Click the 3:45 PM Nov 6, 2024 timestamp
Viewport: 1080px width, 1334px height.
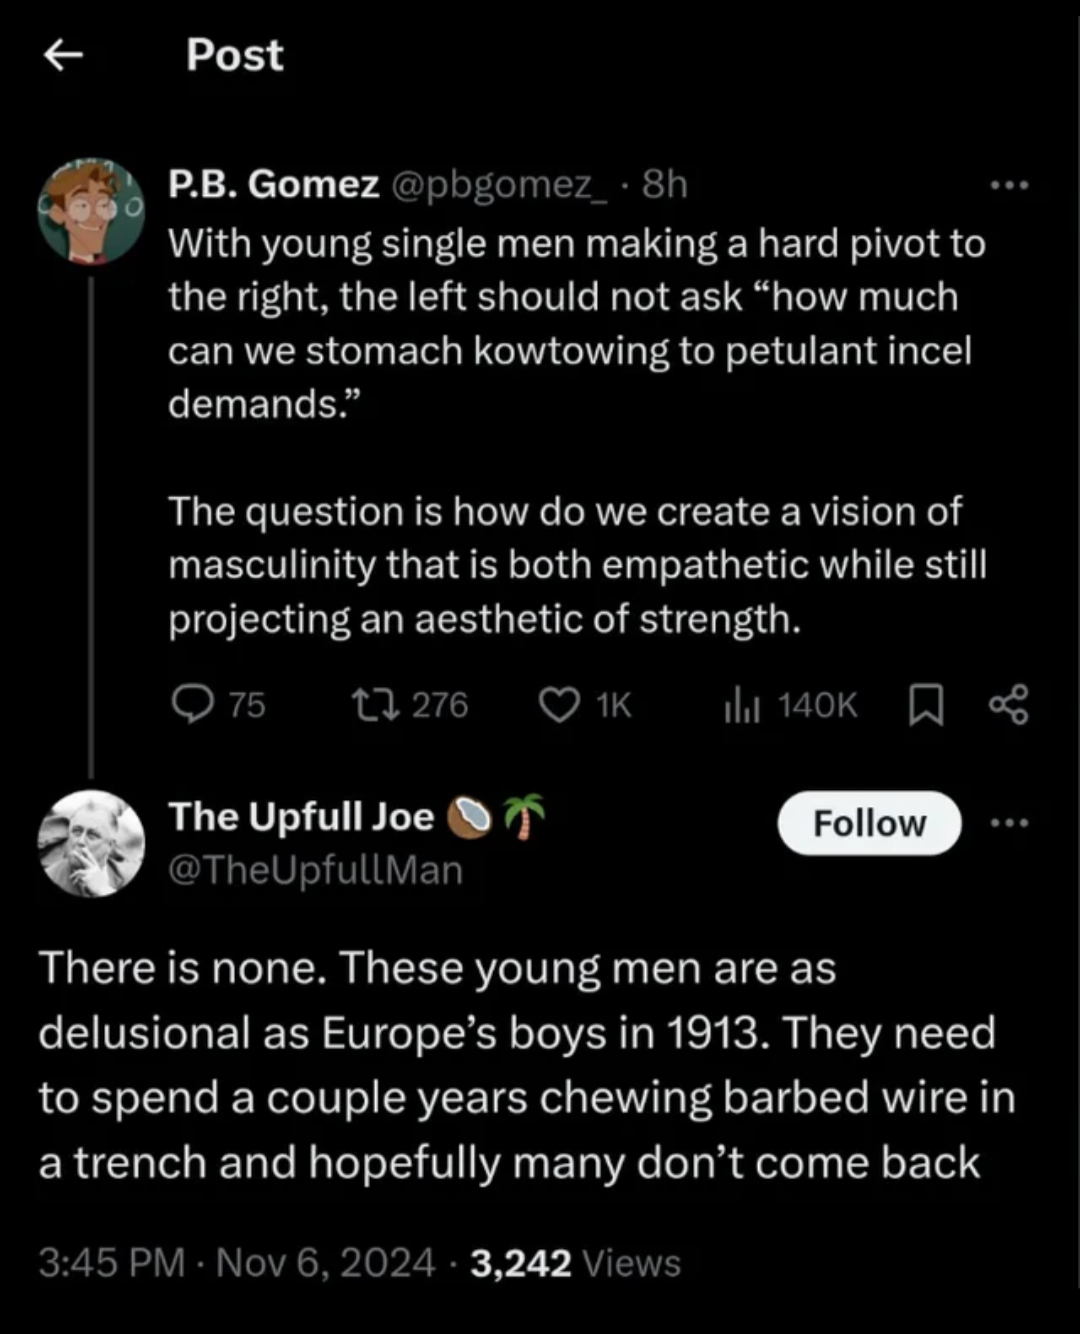click(237, 1262)
